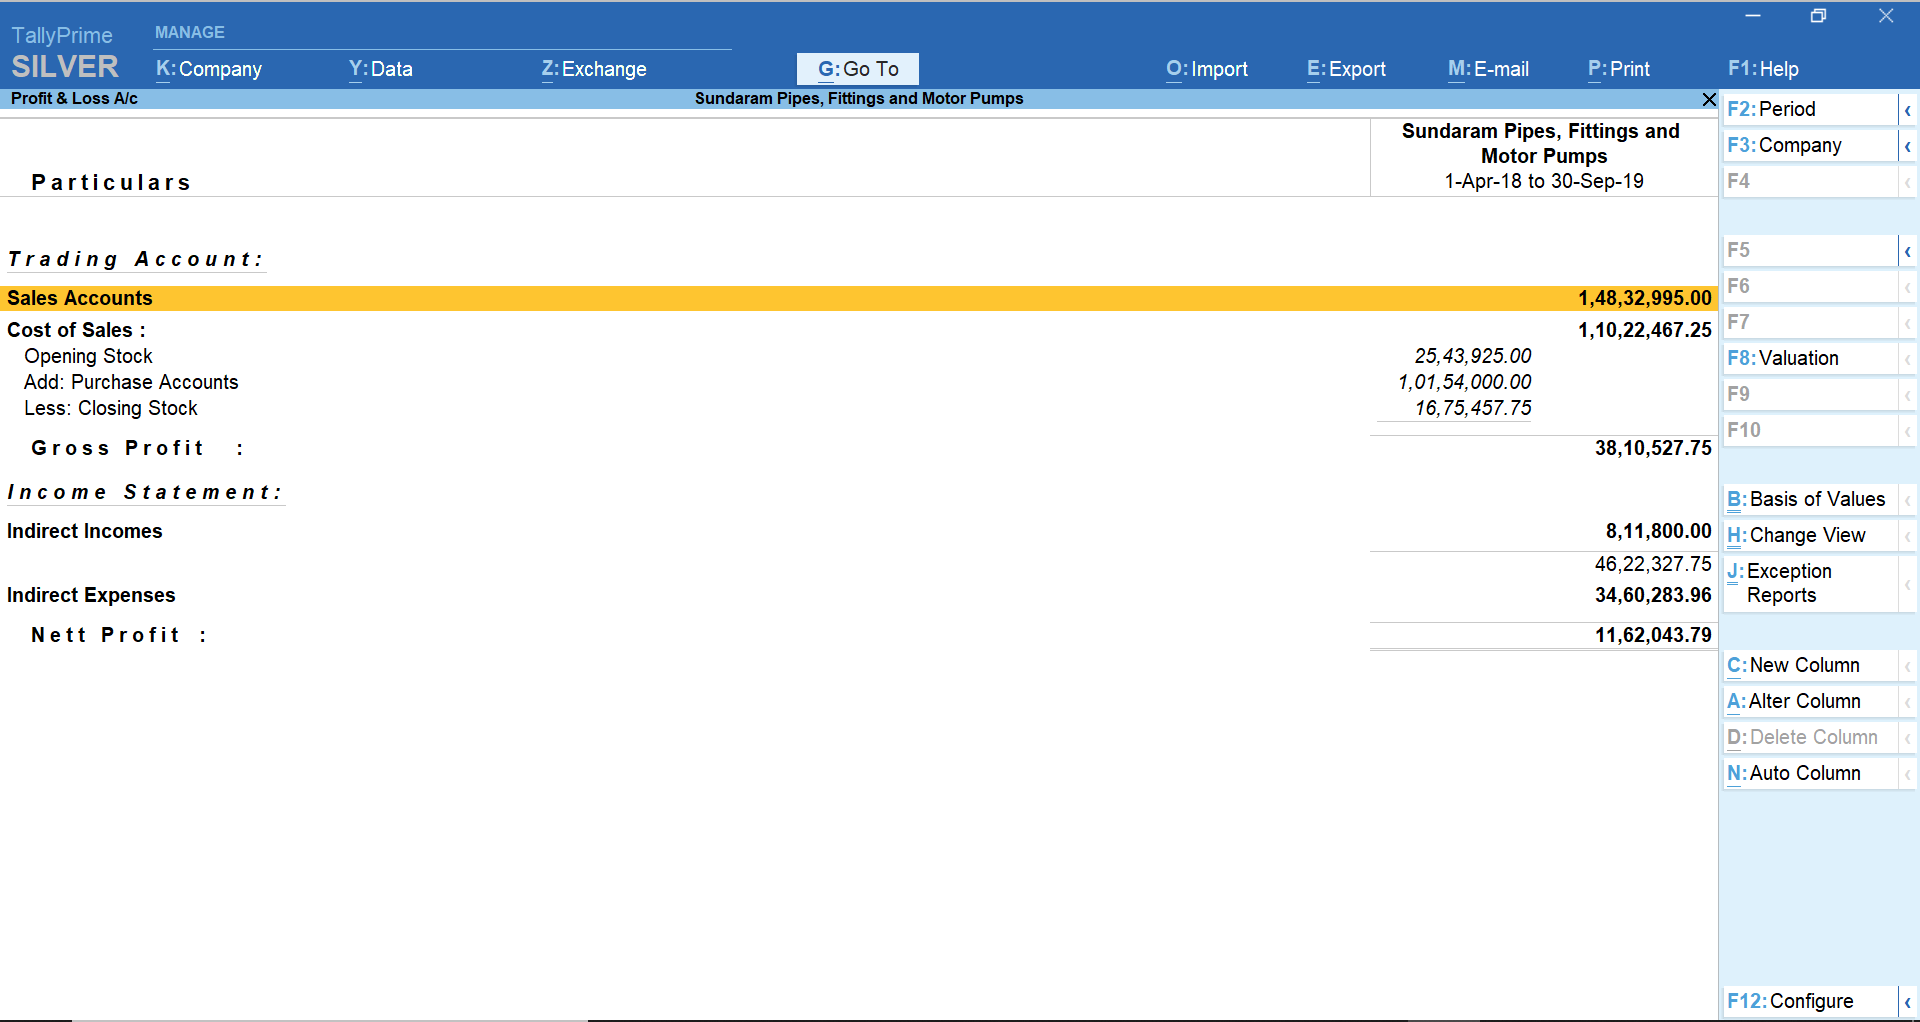This screenshot has height=1022, width=1920.
Task: Select the Indirect Incomes row
Action: click(858, 531)
